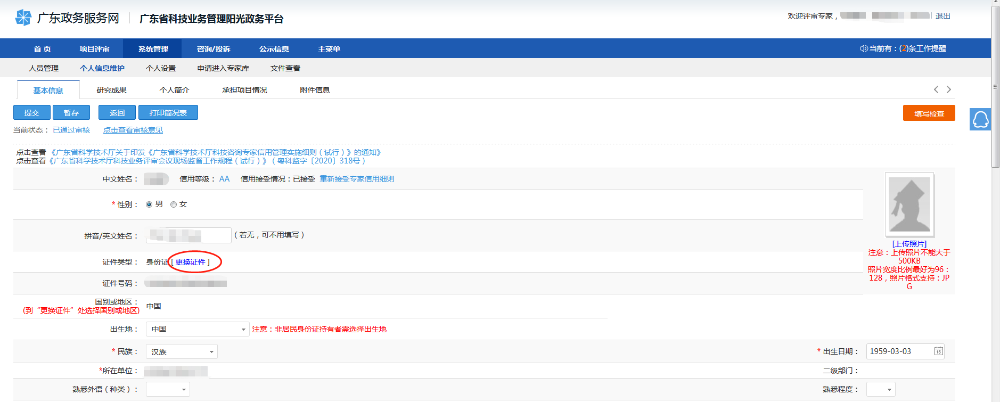Switch to the 基本信息 tab

tap(48, 90)
